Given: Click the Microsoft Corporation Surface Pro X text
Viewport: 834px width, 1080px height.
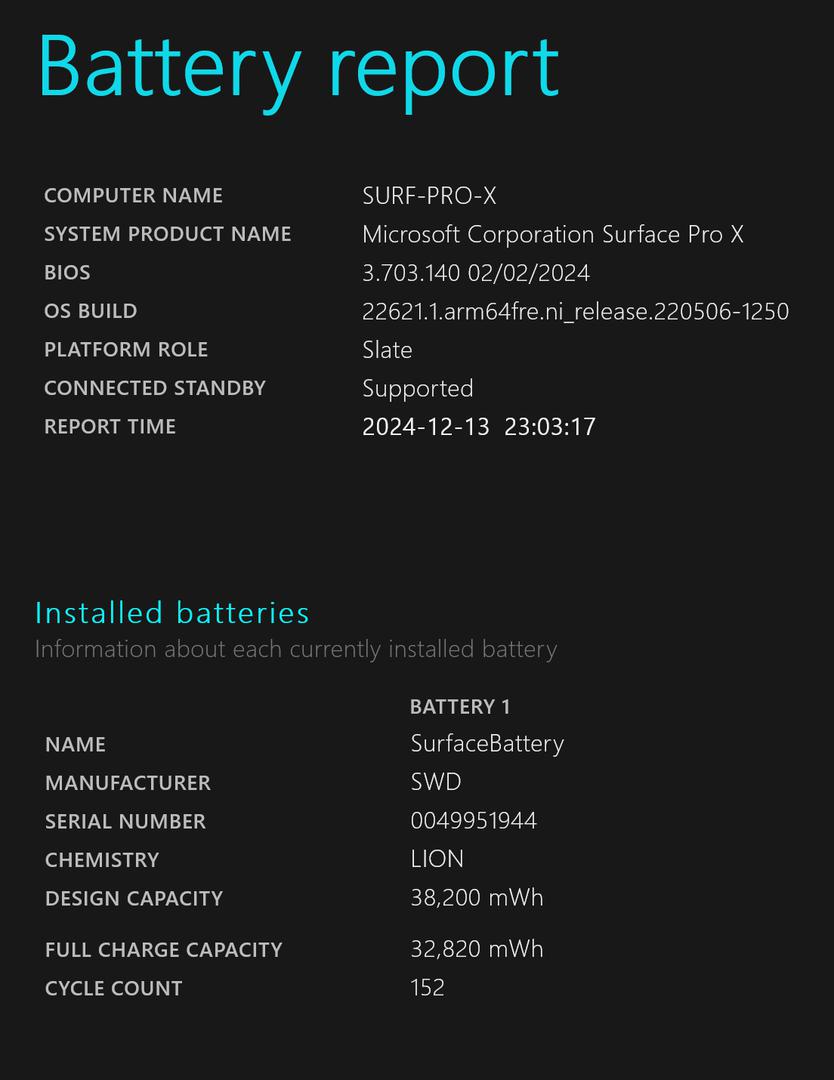Looking at the screenshot, I should click(x=552, y=234).
